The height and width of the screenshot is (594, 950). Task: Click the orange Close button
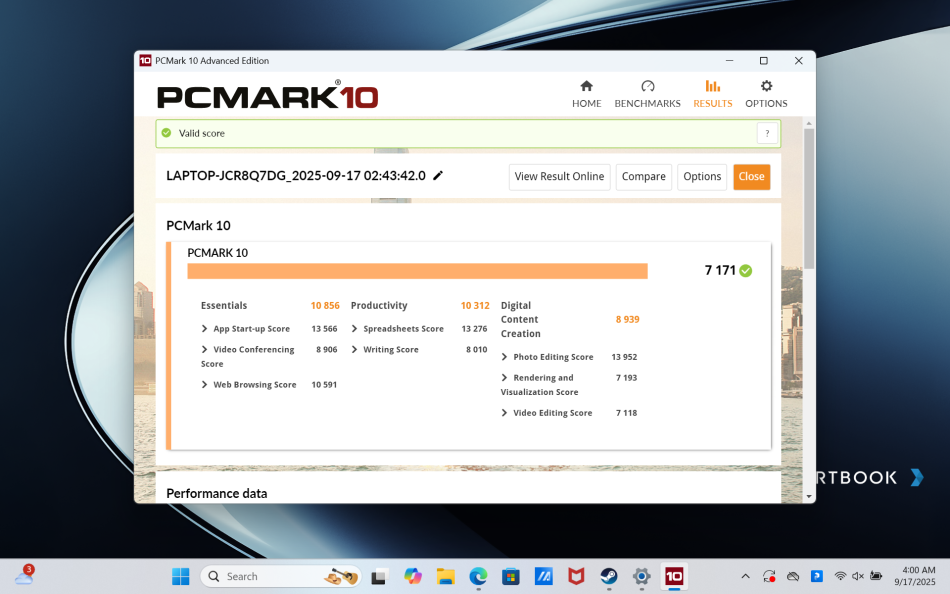pos(751,177)
